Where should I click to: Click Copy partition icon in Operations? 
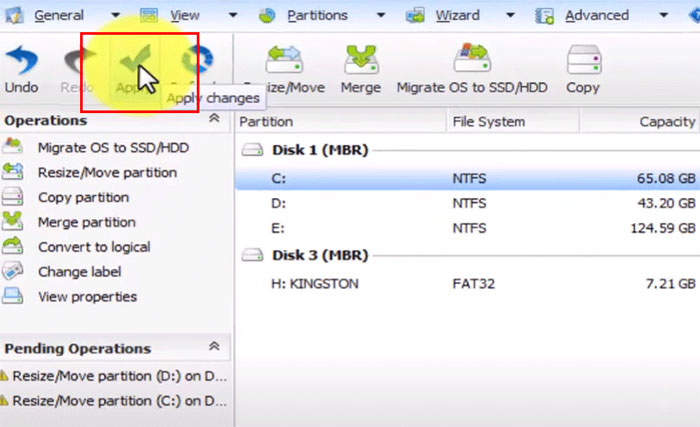[x=12, y=197]
